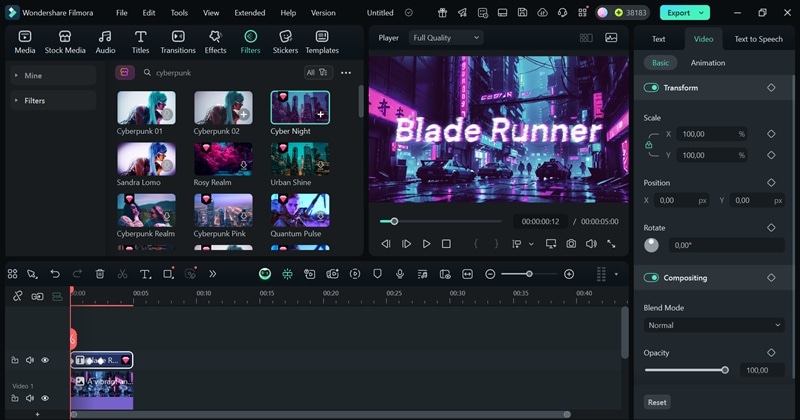Zoom out timeline with minus icon
Screen dimensions: 800x420
(x=490, y=274)
